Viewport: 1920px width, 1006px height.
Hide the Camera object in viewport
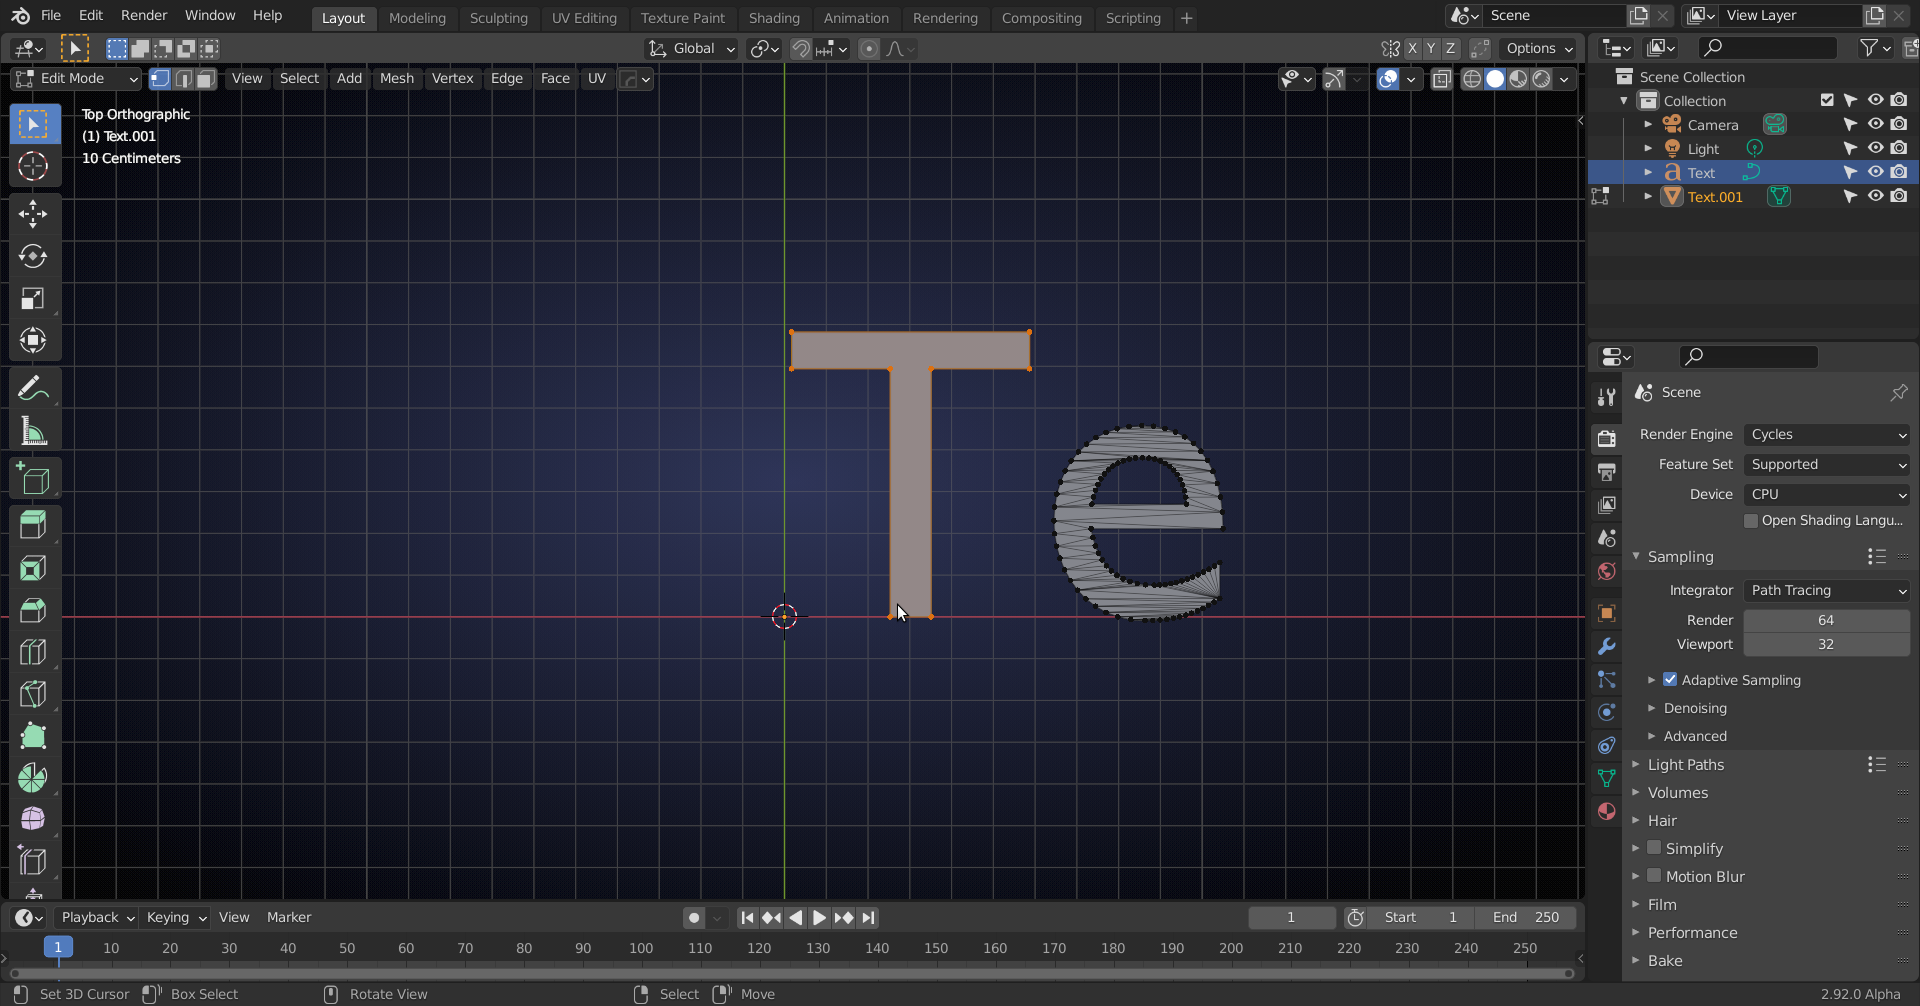[x=1875, y=125]
